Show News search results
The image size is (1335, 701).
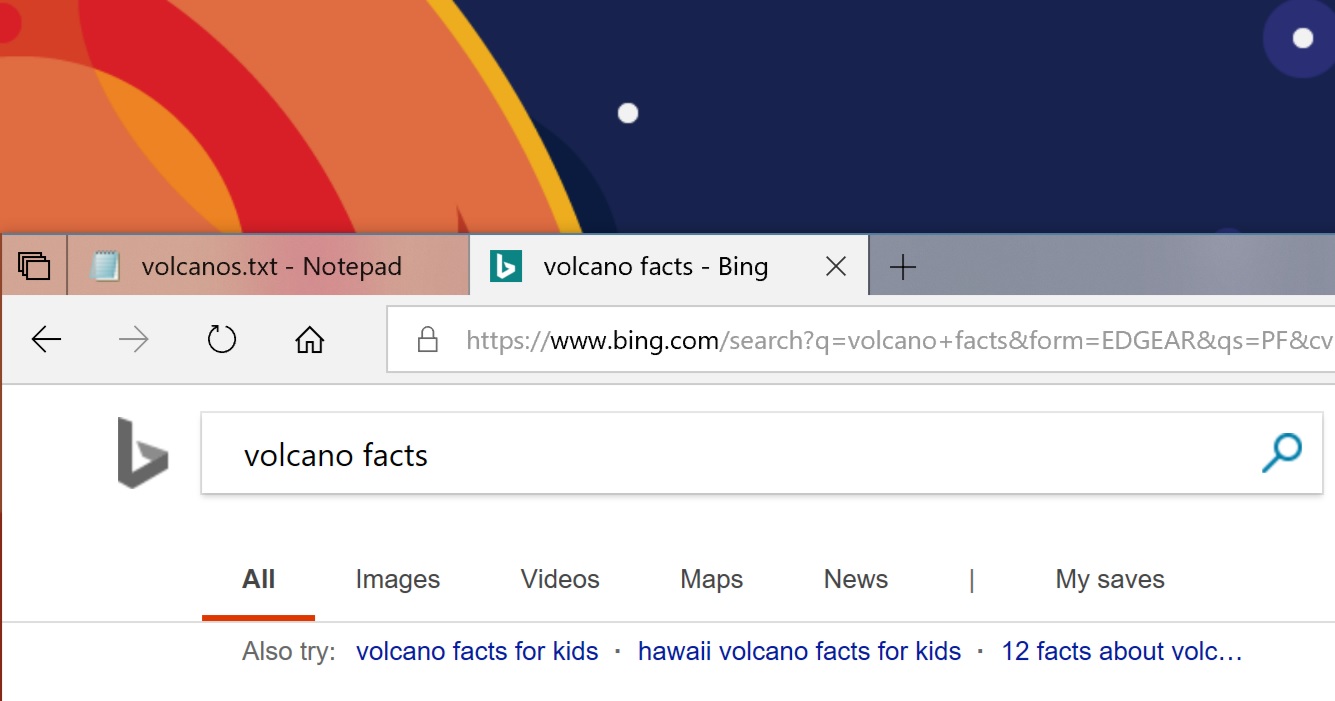(856, 579)
